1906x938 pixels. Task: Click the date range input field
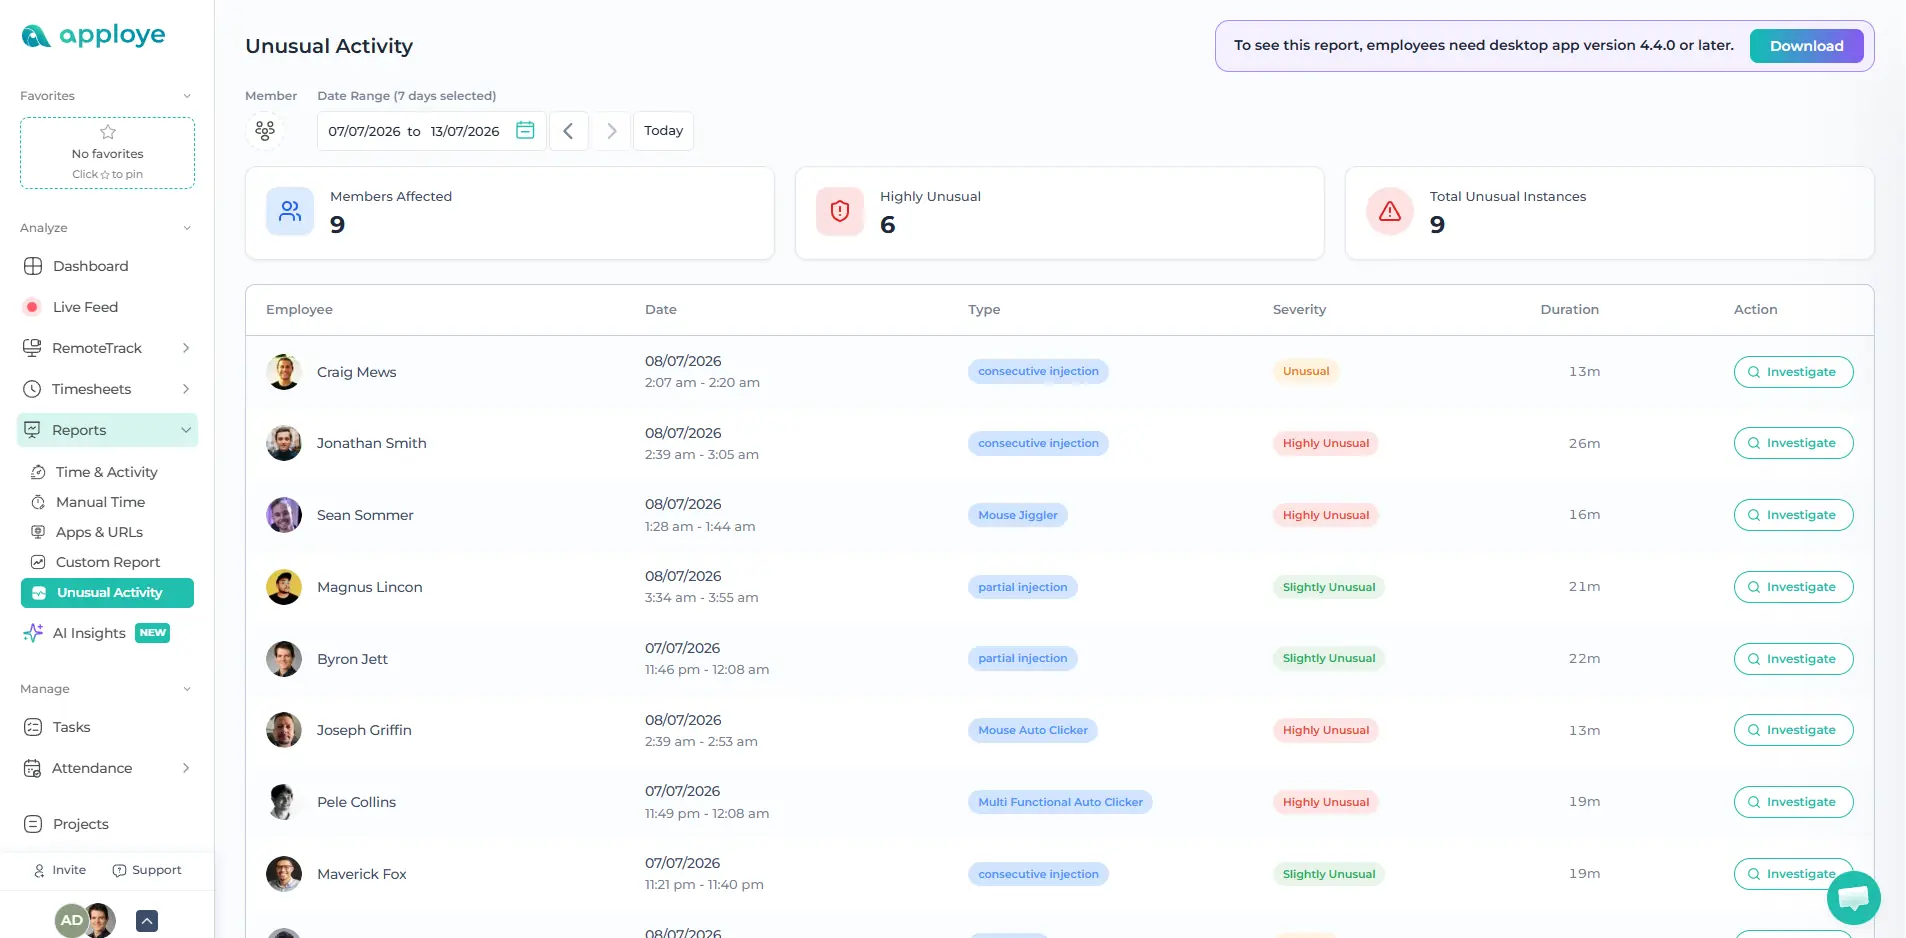point(432,131)
